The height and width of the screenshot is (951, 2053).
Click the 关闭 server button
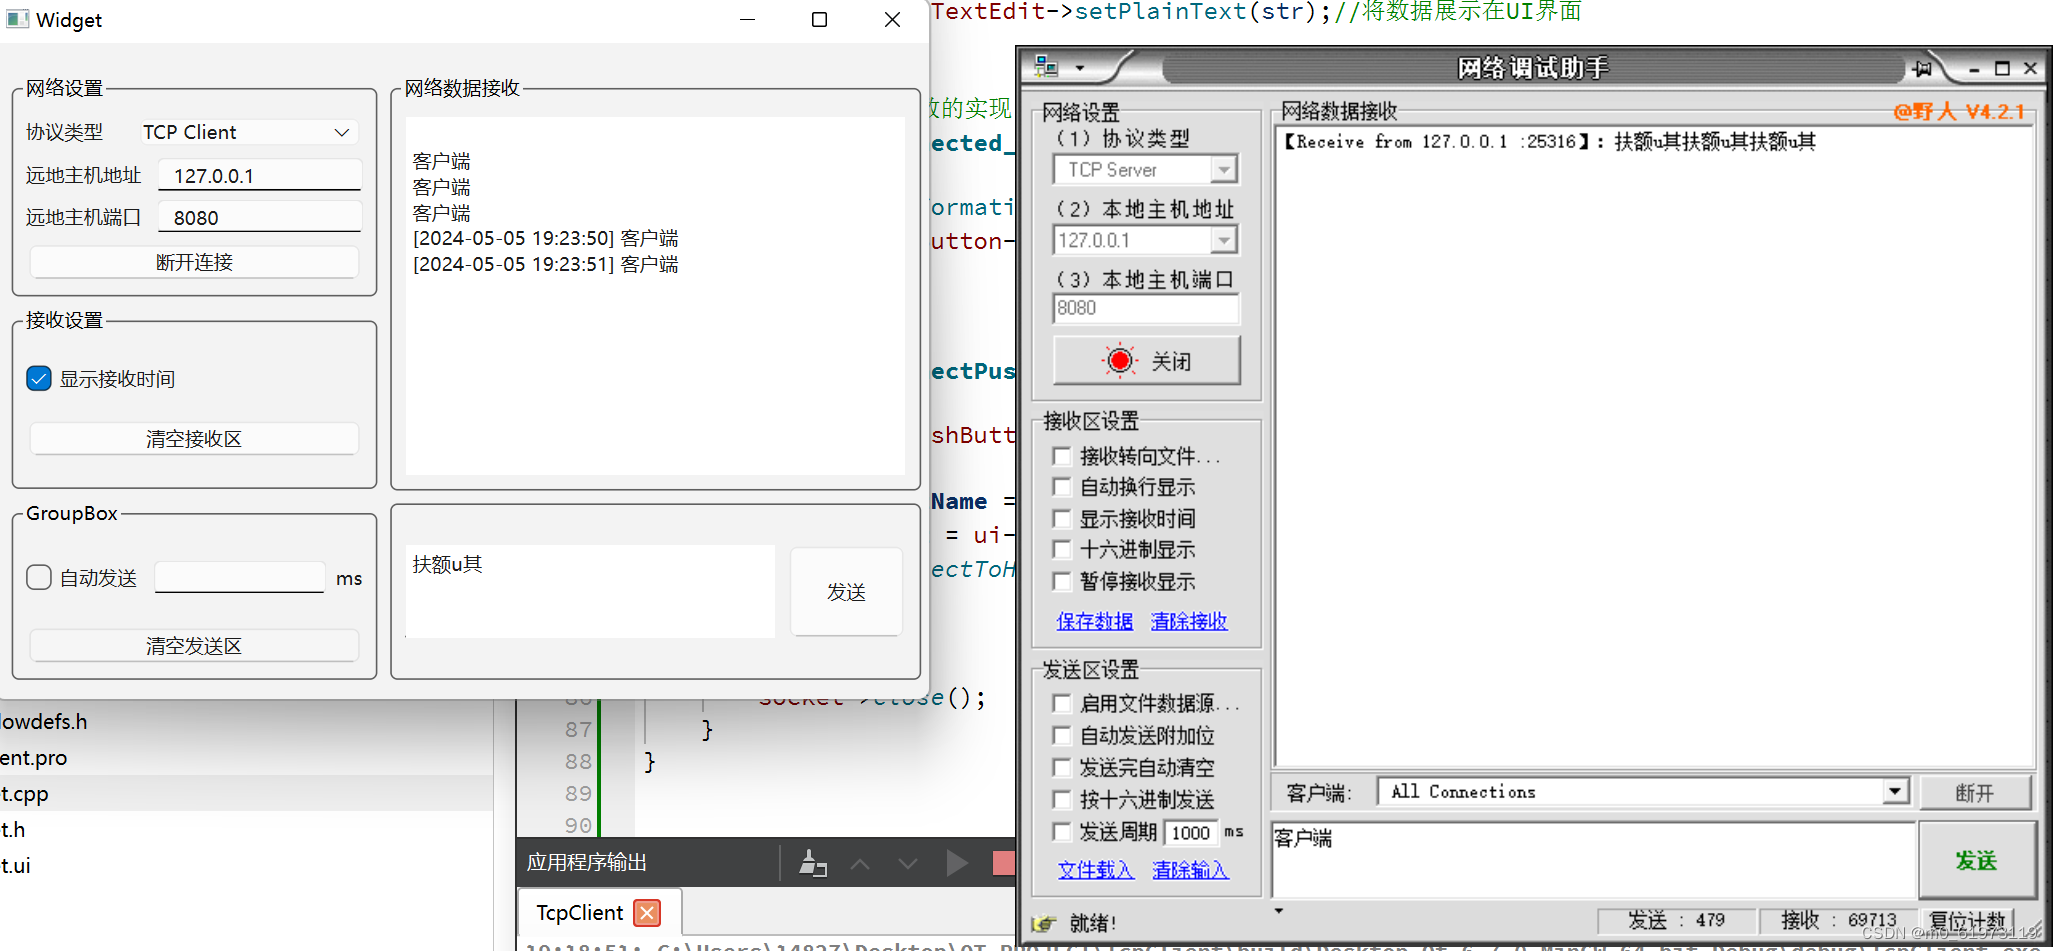tap(1147, 360)
